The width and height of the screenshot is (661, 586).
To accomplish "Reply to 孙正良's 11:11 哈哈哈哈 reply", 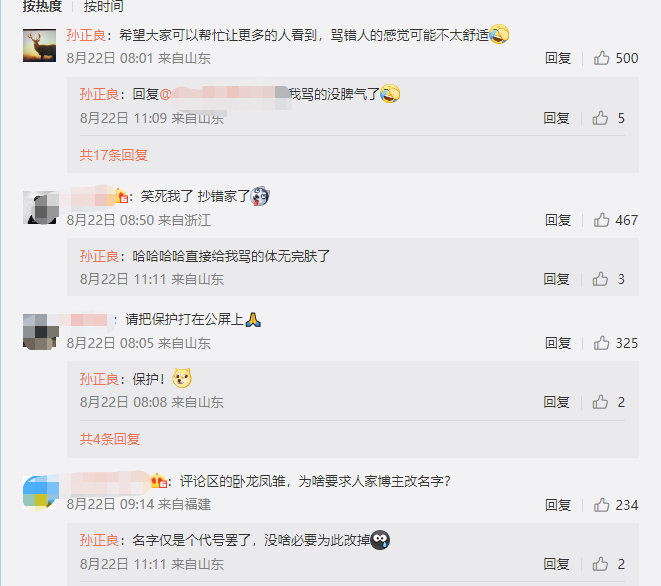I will tap(556, 279).
